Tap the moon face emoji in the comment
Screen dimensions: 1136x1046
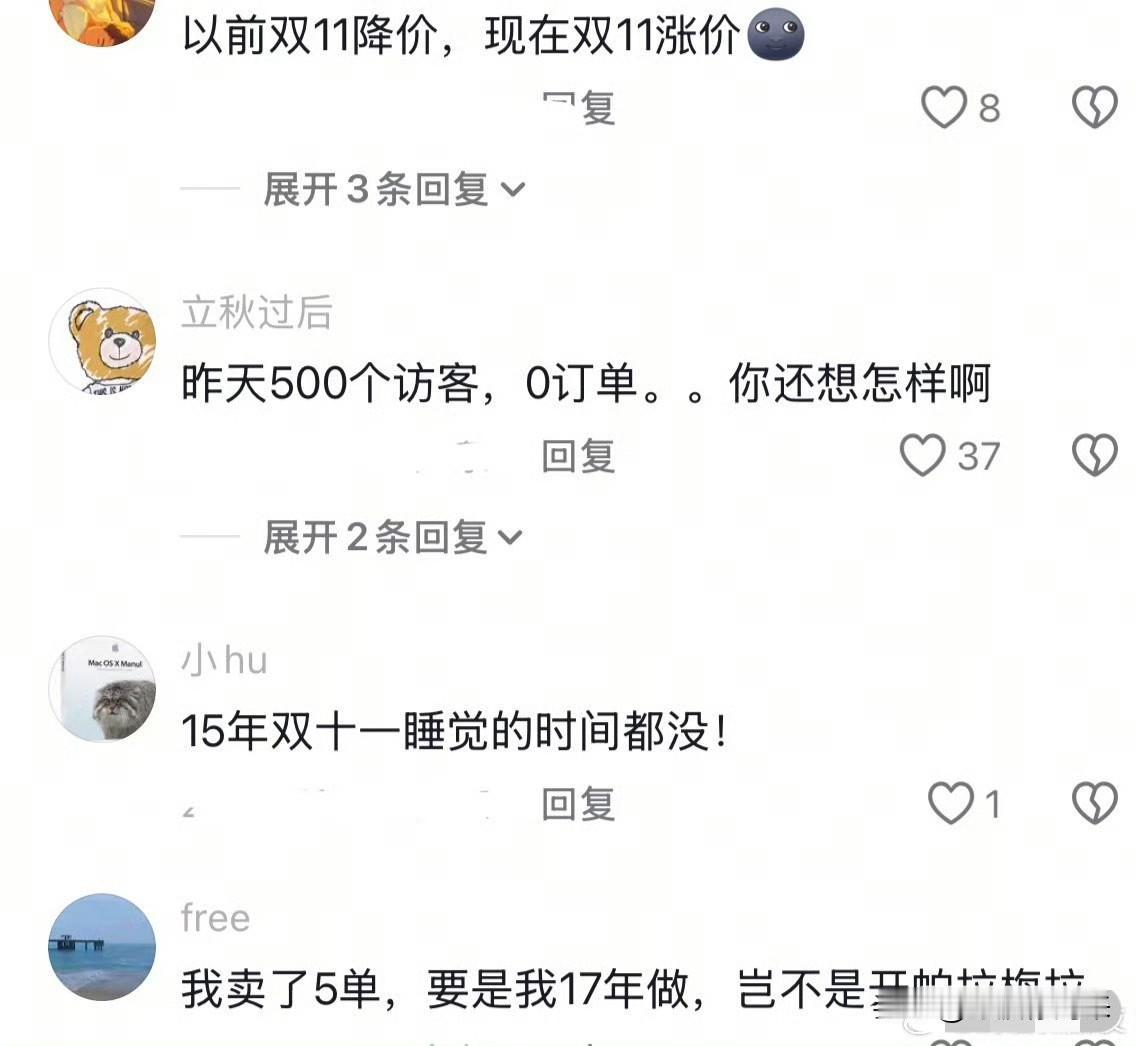pyautogui.click(x=775, y=35)
